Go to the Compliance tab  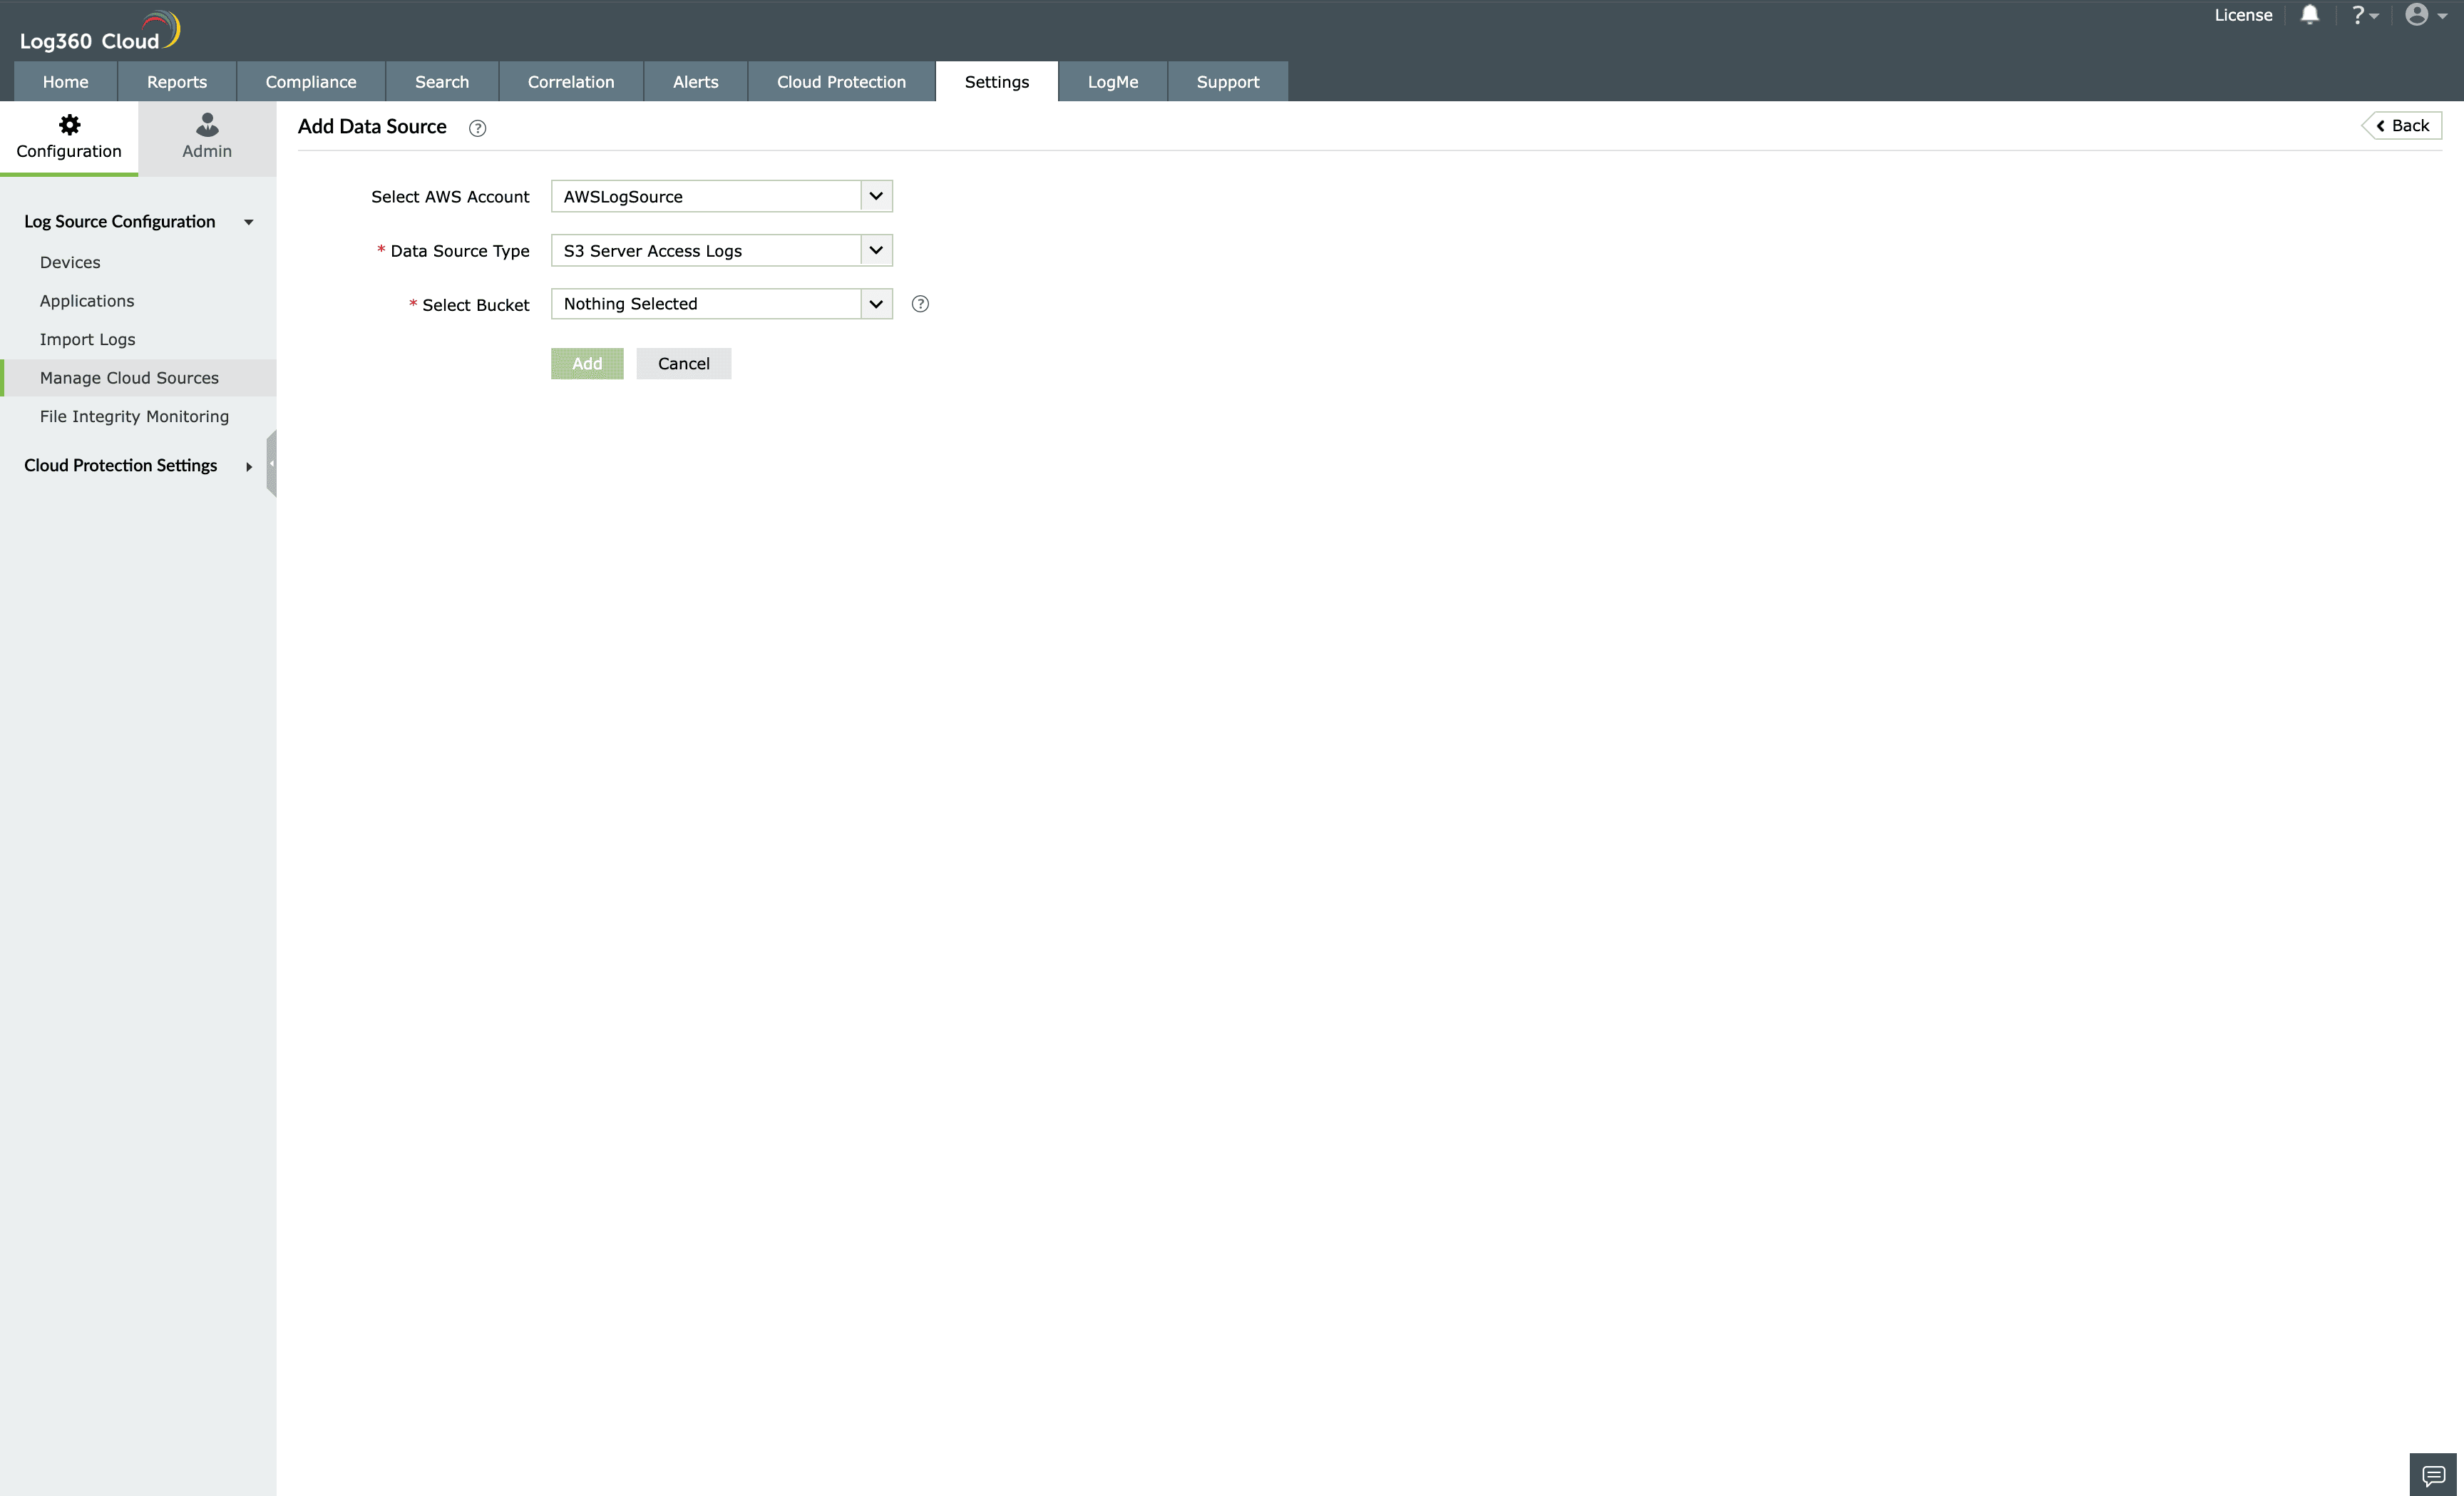tap(310, 82)
